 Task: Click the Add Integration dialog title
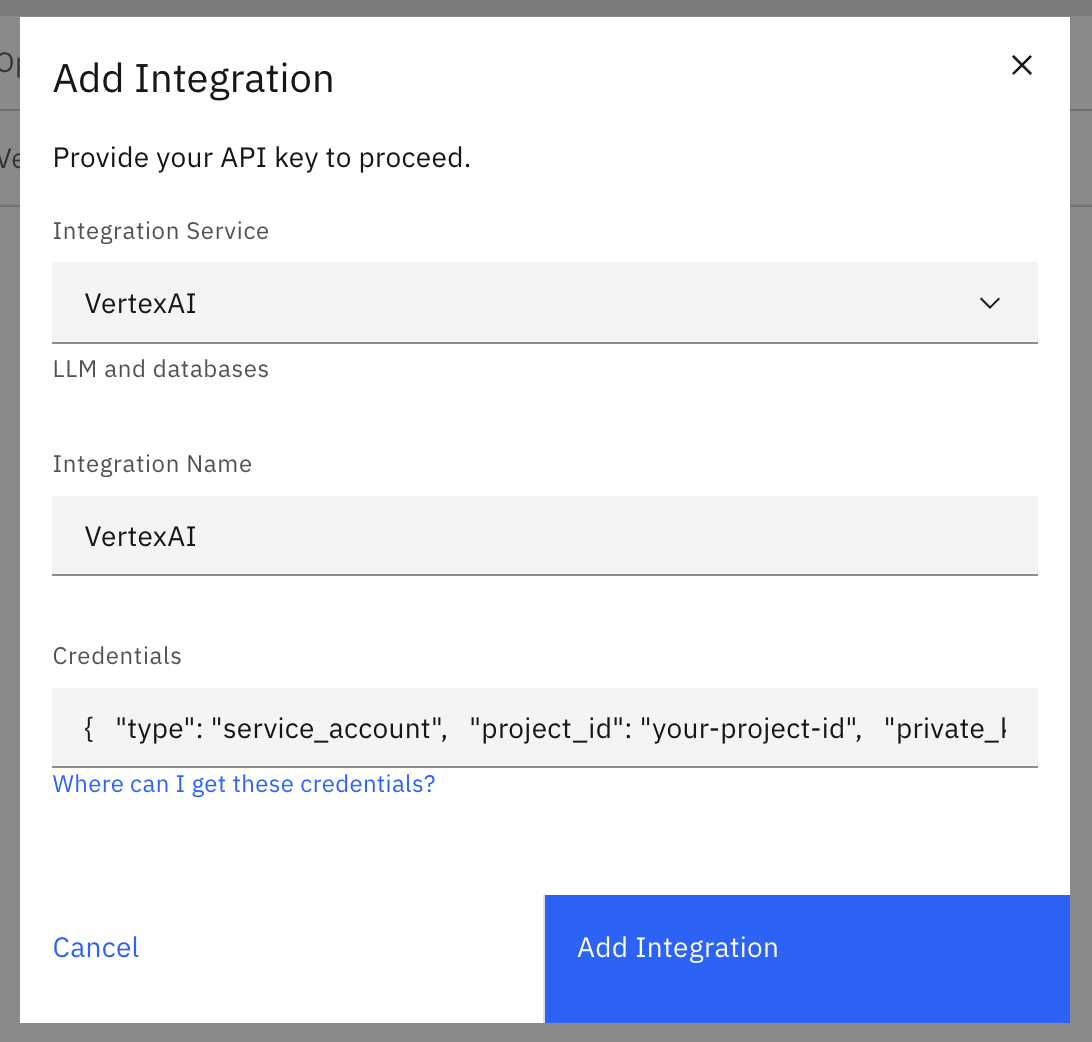tap(193, 78)
